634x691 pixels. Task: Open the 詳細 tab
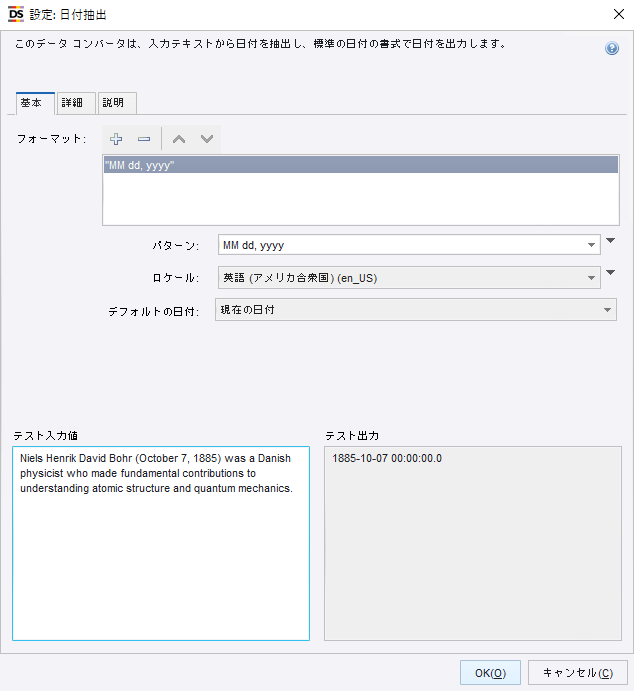pos(76,103)
